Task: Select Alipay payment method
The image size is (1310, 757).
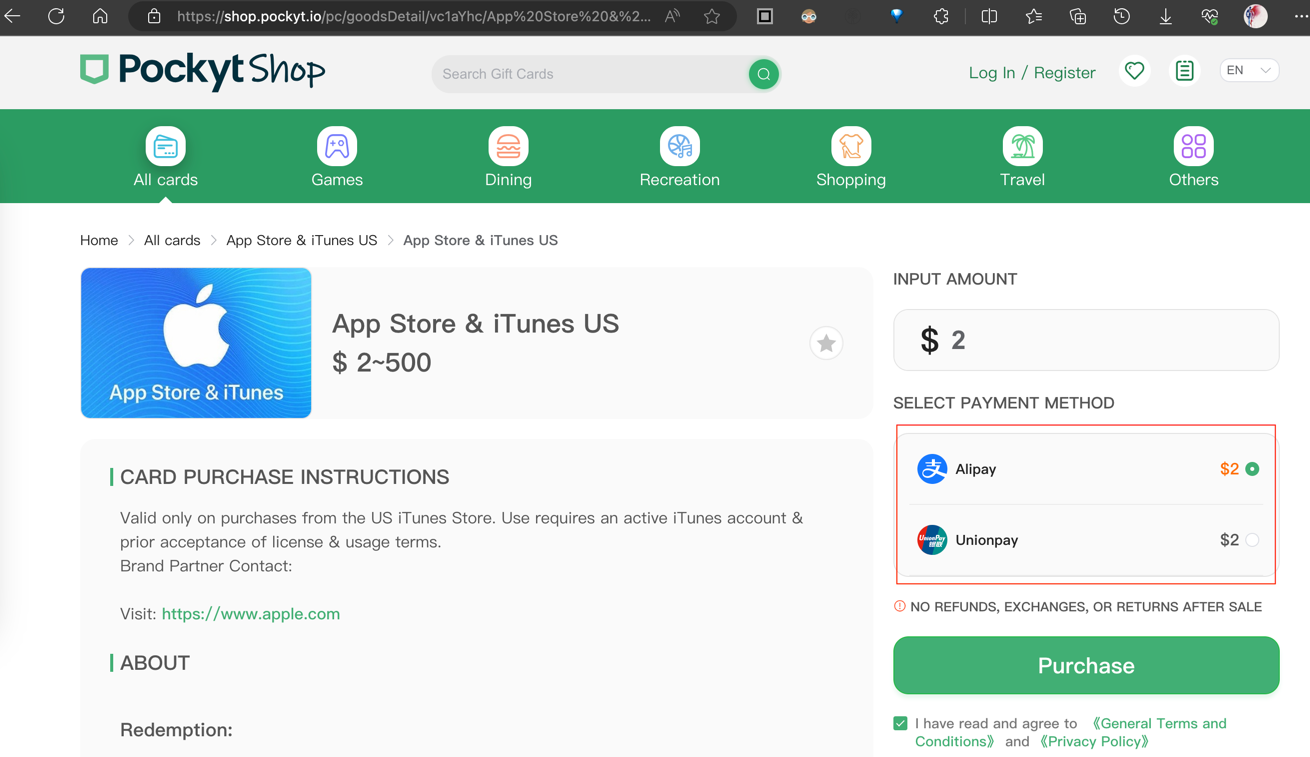Action: [1252, 469]
